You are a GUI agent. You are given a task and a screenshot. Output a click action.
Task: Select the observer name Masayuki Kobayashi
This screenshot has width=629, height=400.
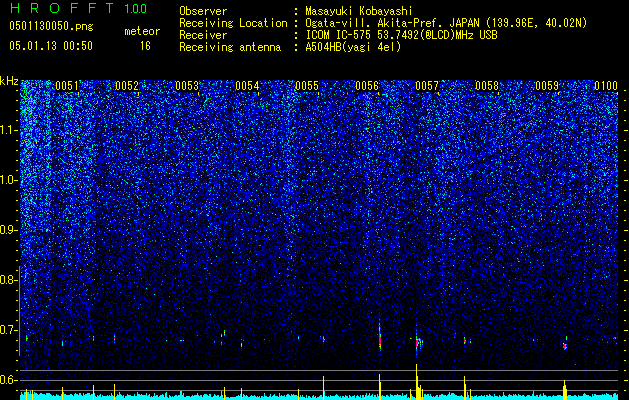(x=359, y=11)
